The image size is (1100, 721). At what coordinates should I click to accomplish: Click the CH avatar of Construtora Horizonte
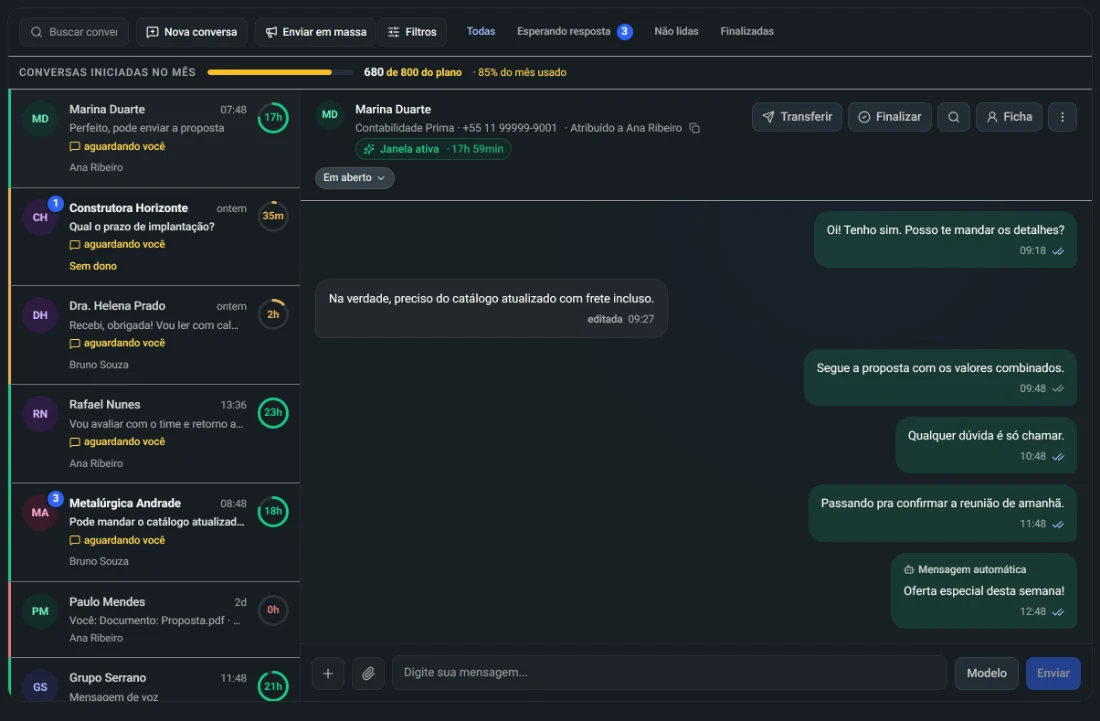pyautogui.click(x=40, y=217)
